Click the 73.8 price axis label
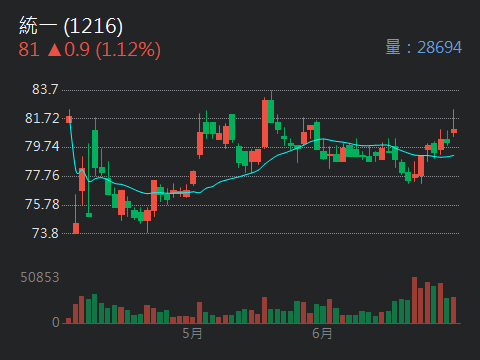 point(45,233)
